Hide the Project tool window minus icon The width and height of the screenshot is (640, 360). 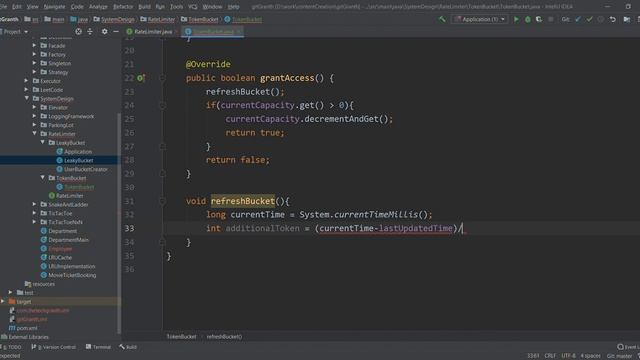pyautogui.click(x=116, y=31)
